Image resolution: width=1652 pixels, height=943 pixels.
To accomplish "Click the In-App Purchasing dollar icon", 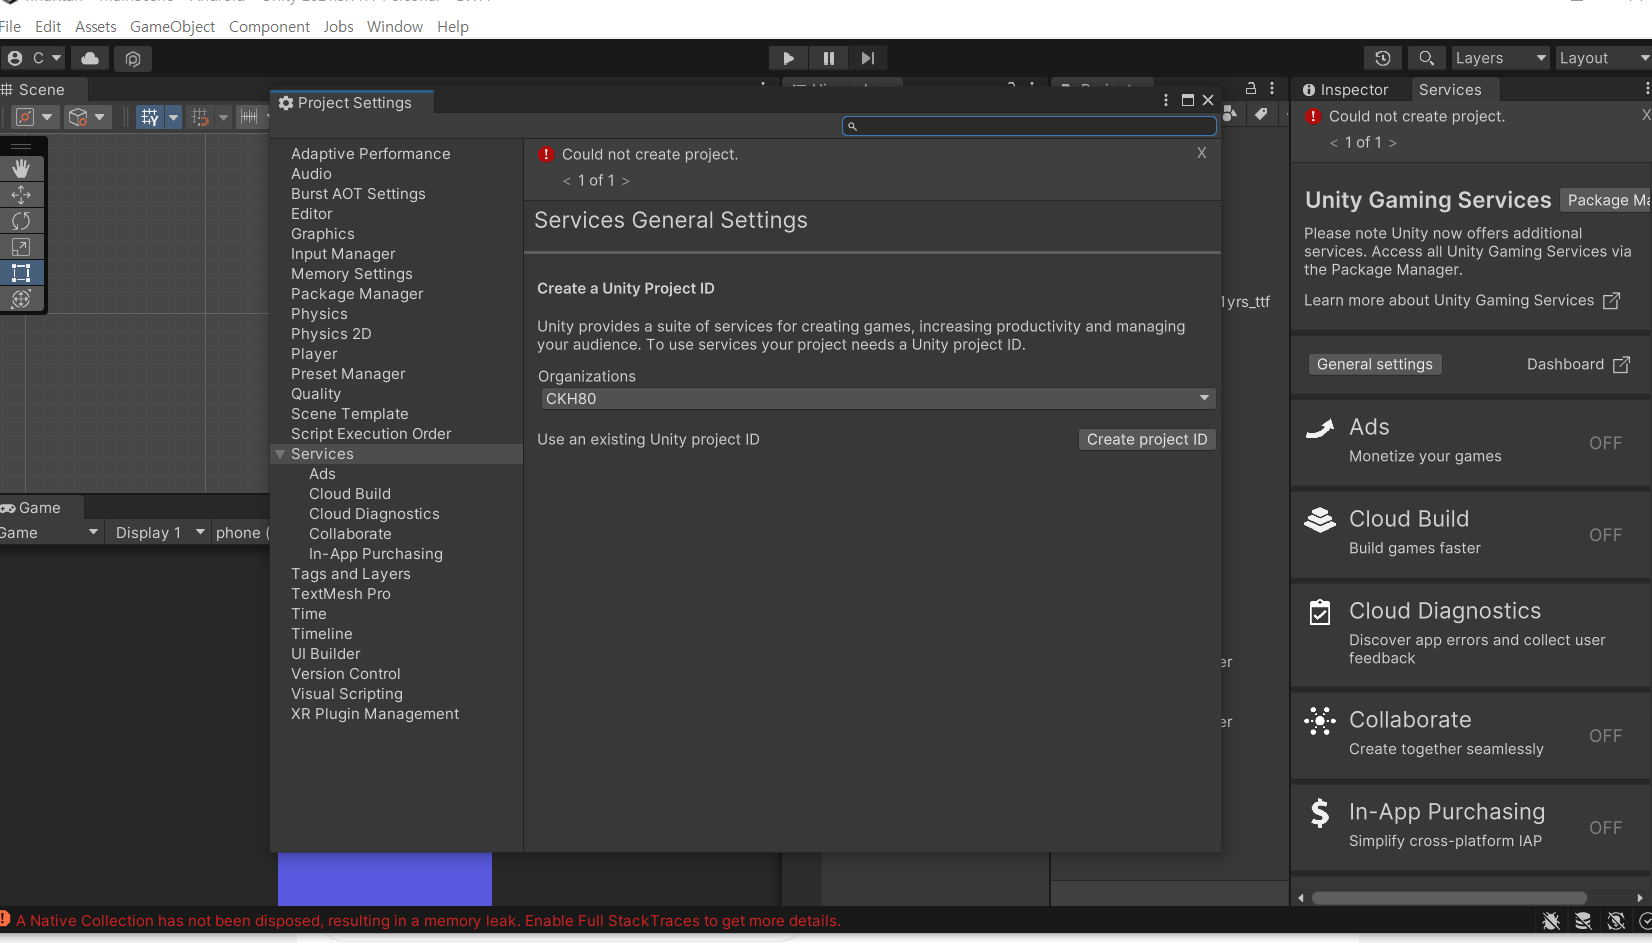I will 1320,813.
